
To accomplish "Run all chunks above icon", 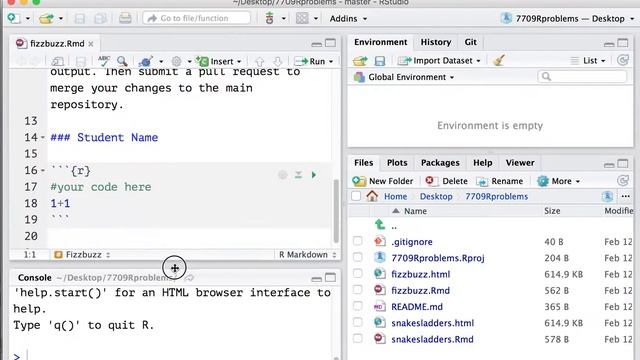I will [x=298, y=175].
